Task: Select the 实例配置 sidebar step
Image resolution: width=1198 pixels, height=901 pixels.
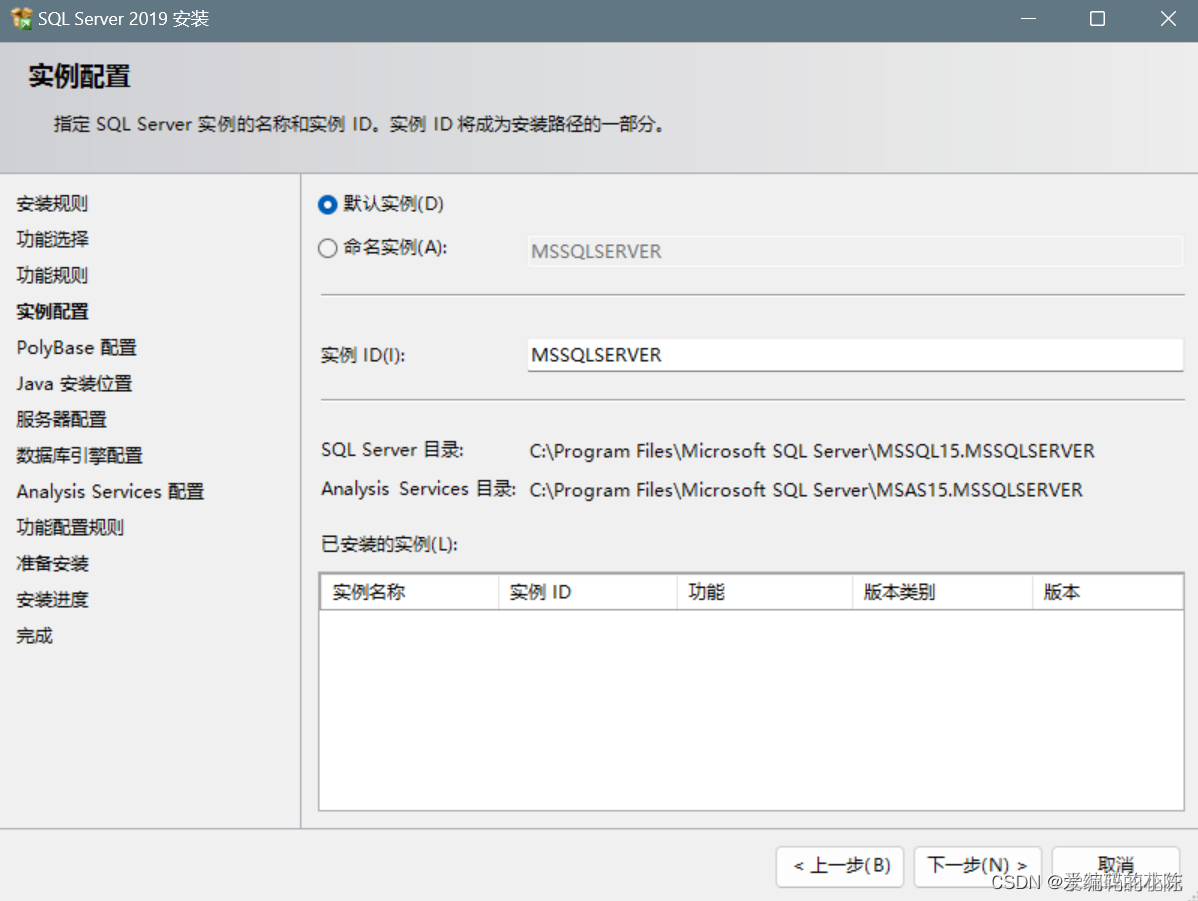Action: coord(52,311)
